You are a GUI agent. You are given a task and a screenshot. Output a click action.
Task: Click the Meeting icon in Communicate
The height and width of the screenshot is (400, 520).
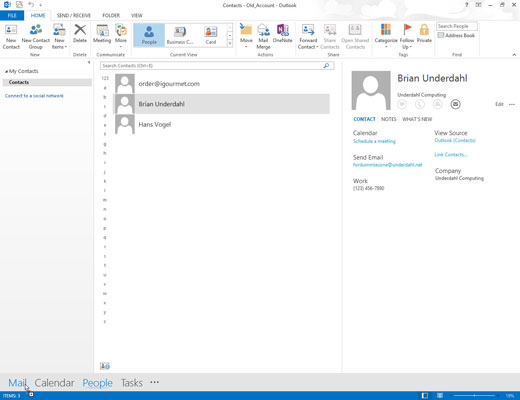click(102, 33)
